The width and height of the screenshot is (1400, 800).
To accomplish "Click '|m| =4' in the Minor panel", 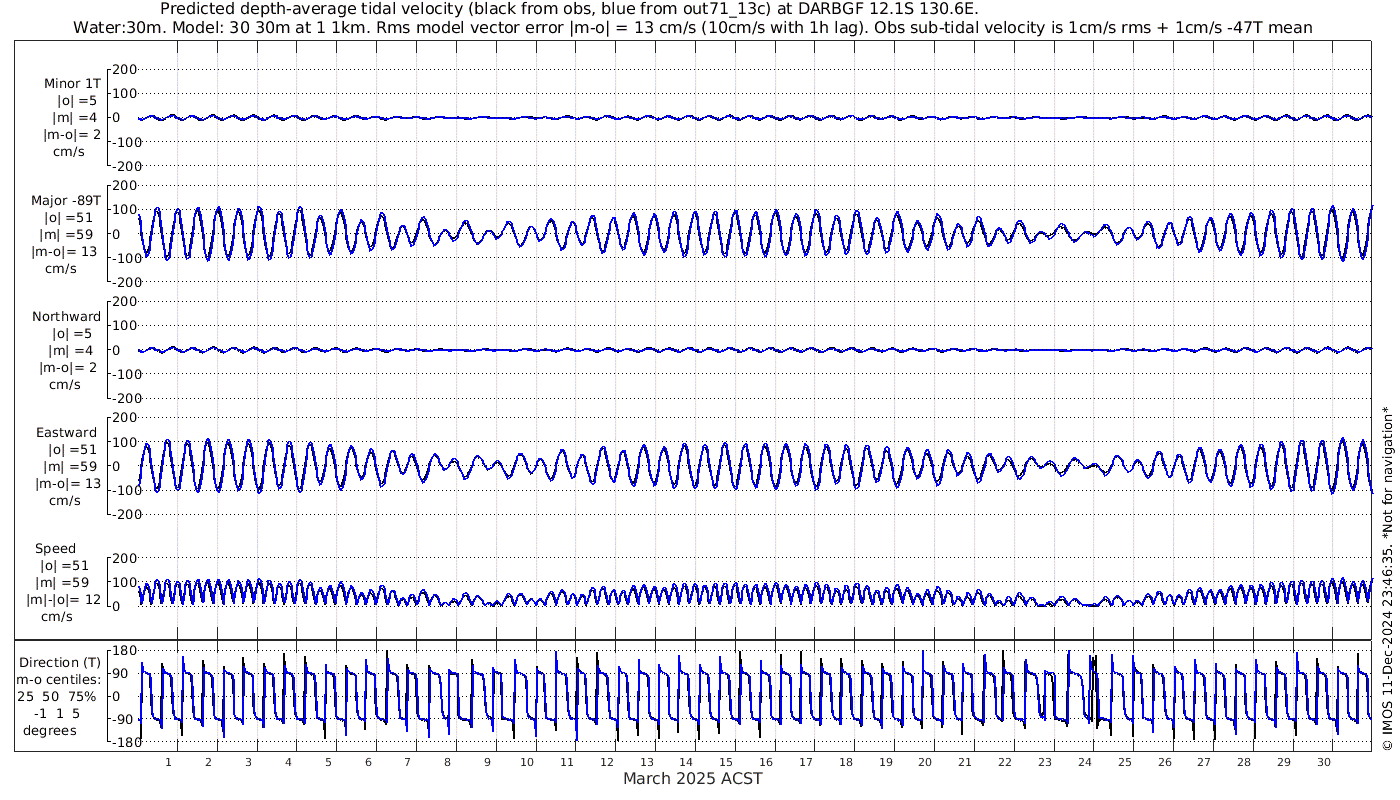I will pos(75,118).
